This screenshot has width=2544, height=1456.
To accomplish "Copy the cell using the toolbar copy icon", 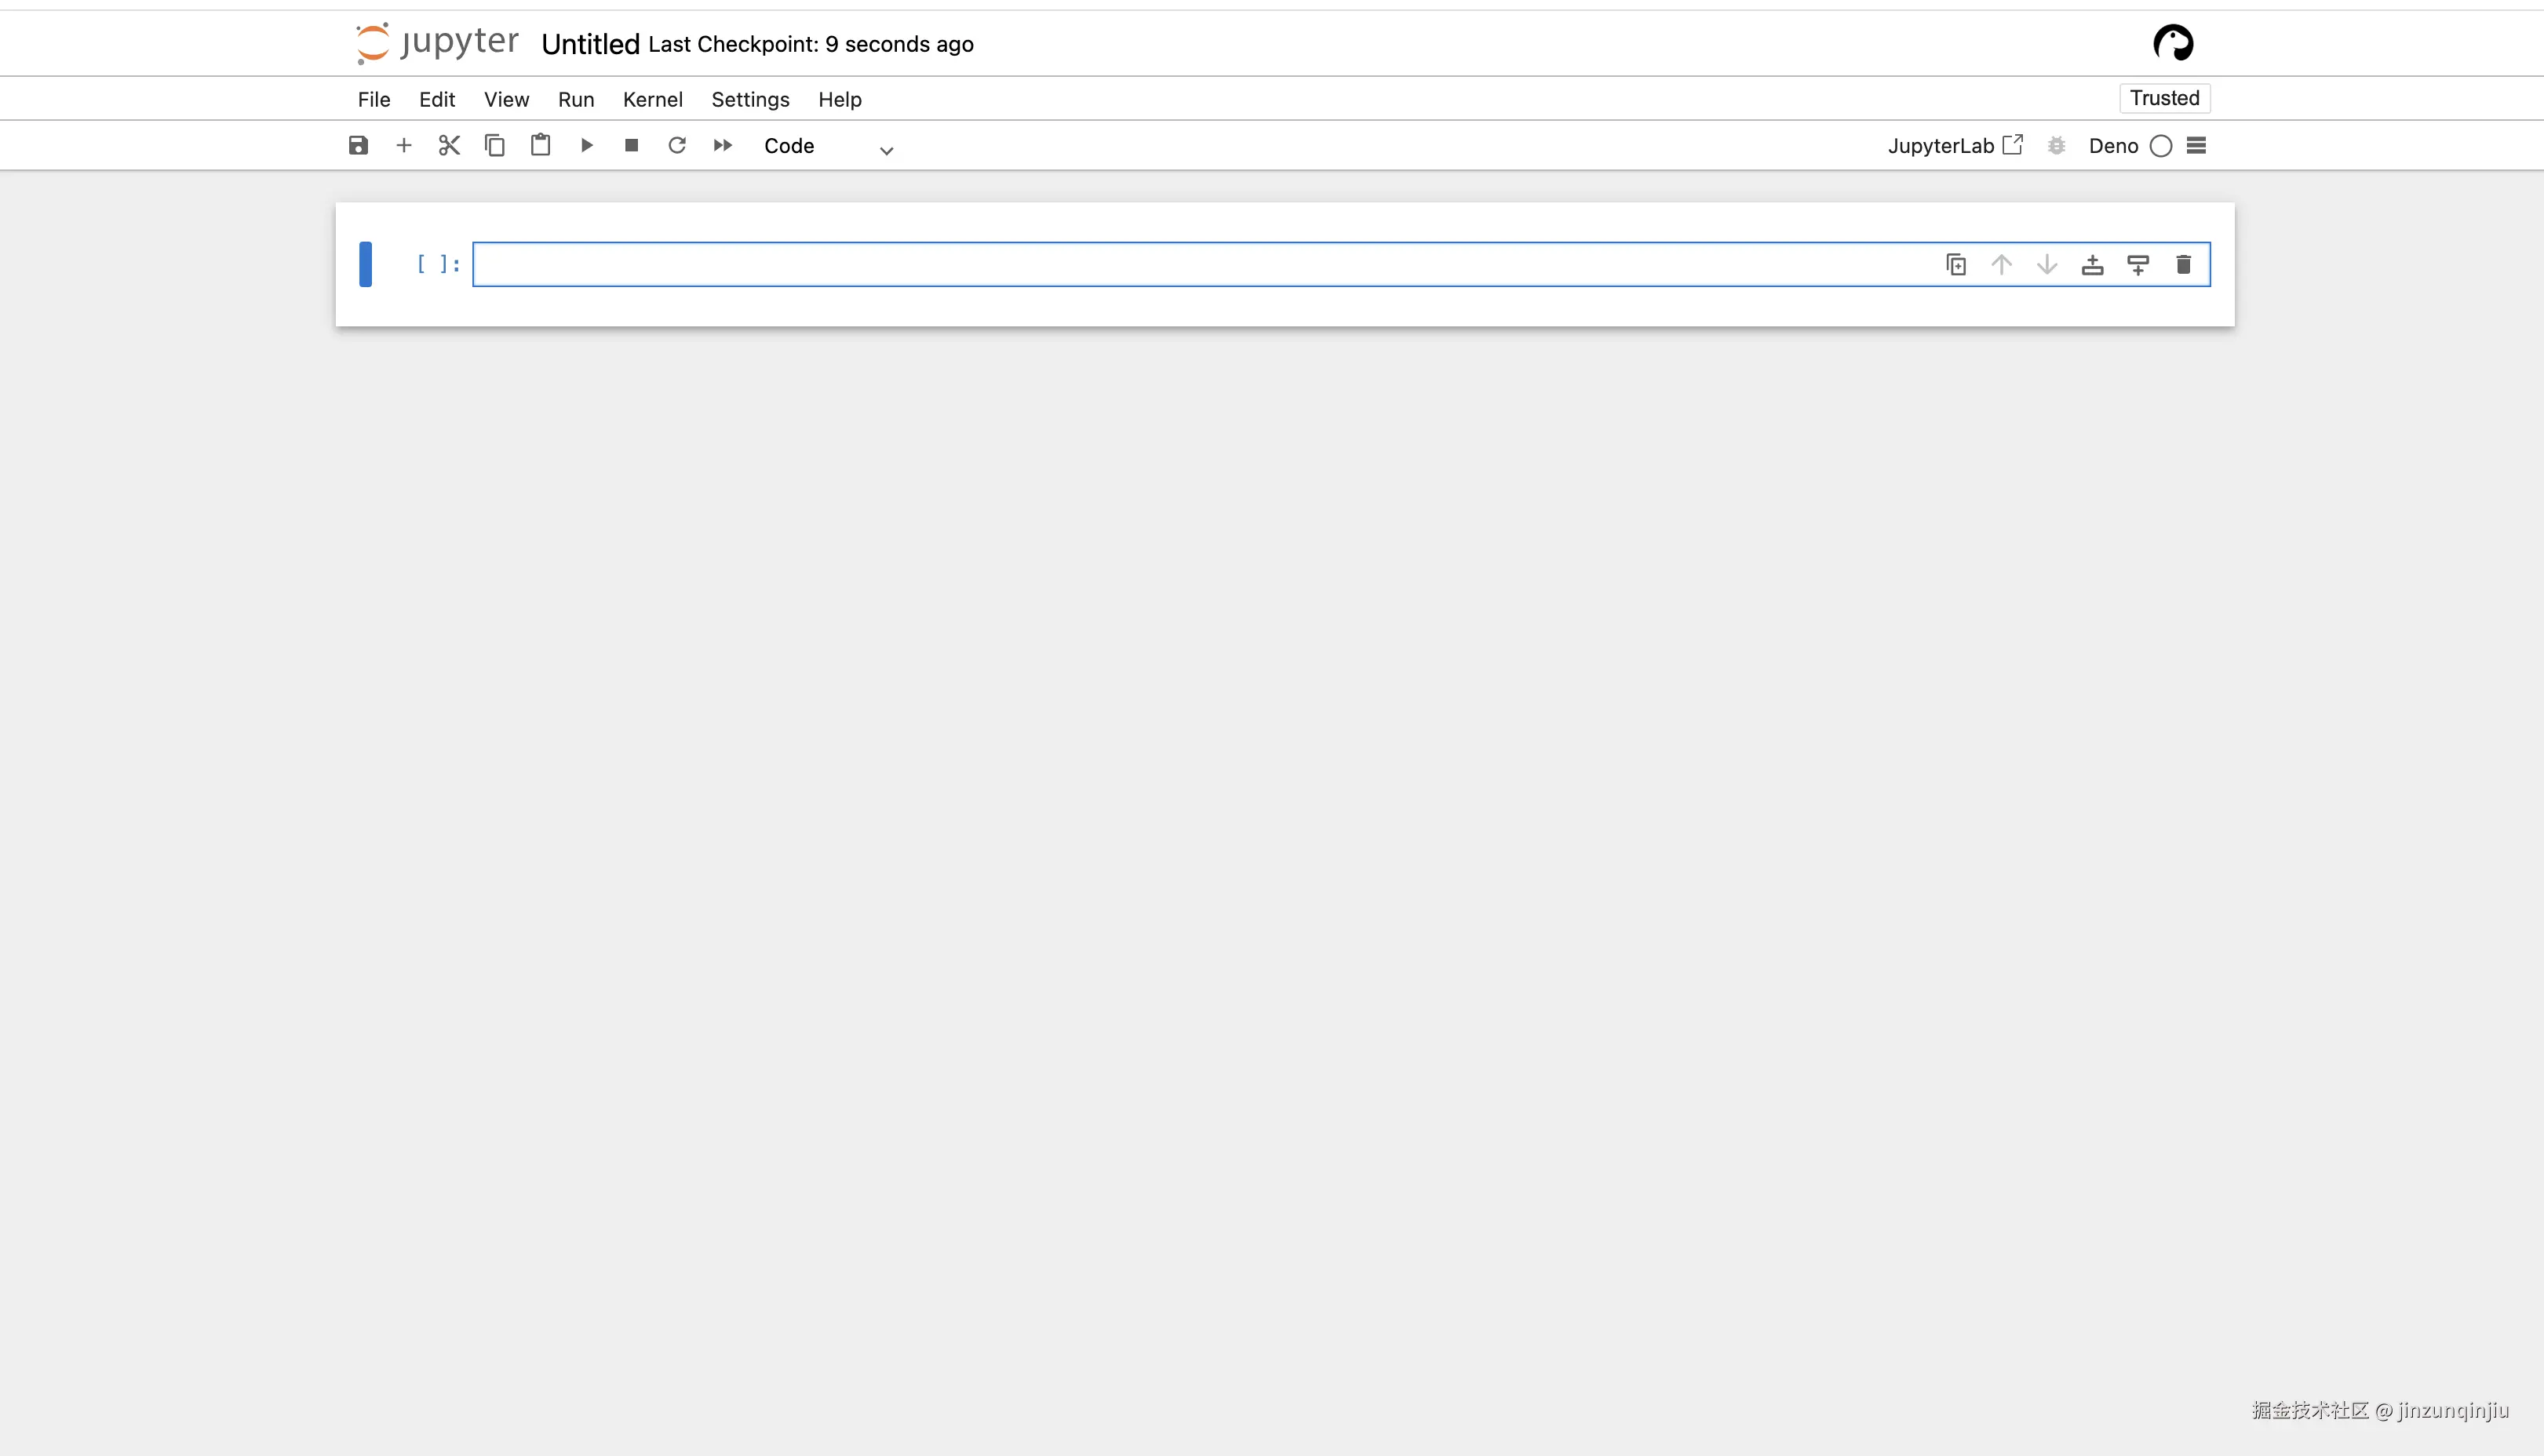I will coord(495,146).
